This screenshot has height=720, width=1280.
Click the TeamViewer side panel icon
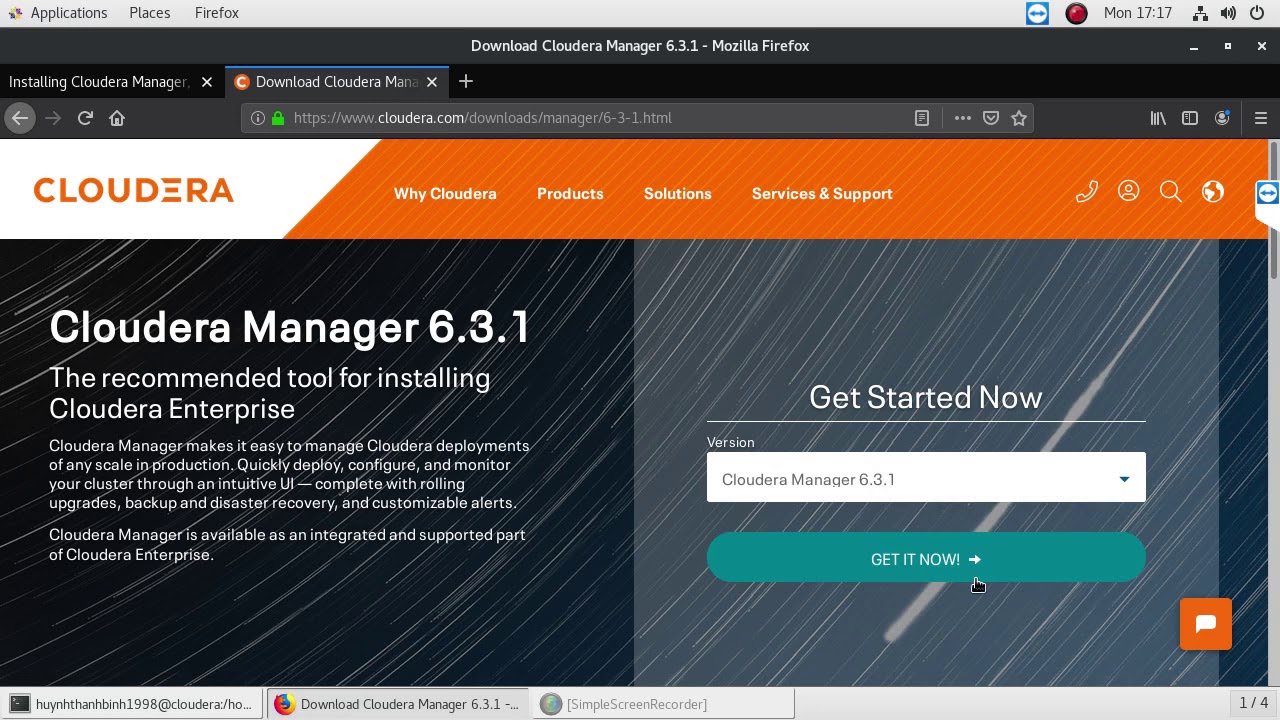pyautogui.click(x=1267, y=194)
